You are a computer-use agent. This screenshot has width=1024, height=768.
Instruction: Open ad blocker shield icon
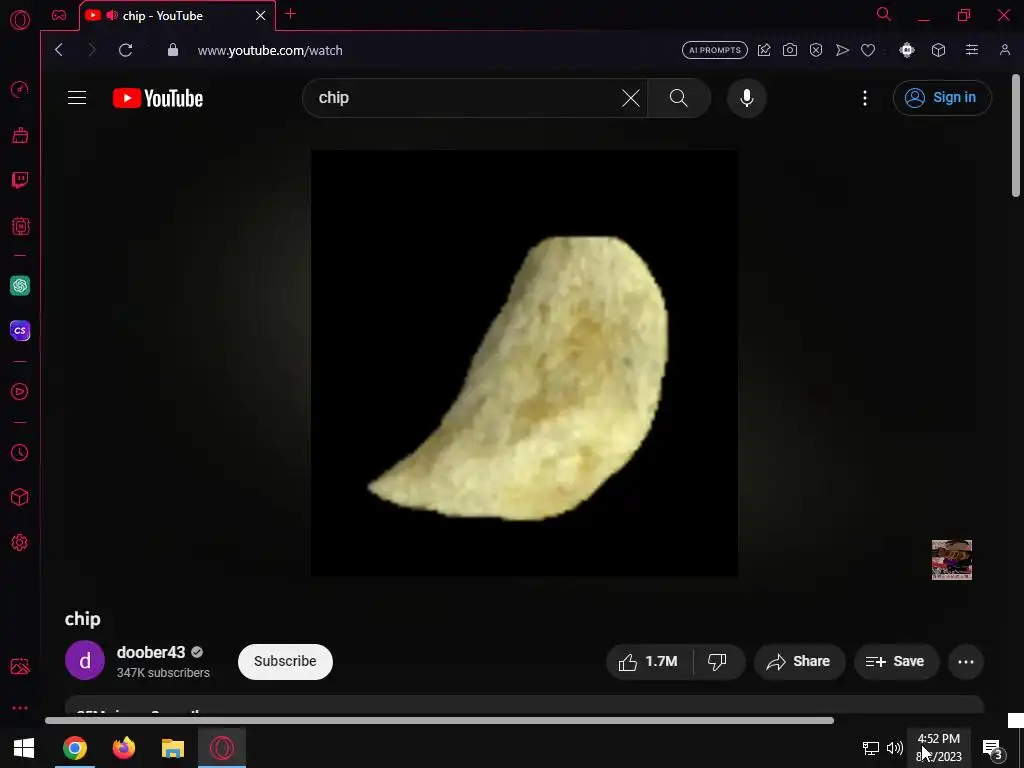coord(816,50)
